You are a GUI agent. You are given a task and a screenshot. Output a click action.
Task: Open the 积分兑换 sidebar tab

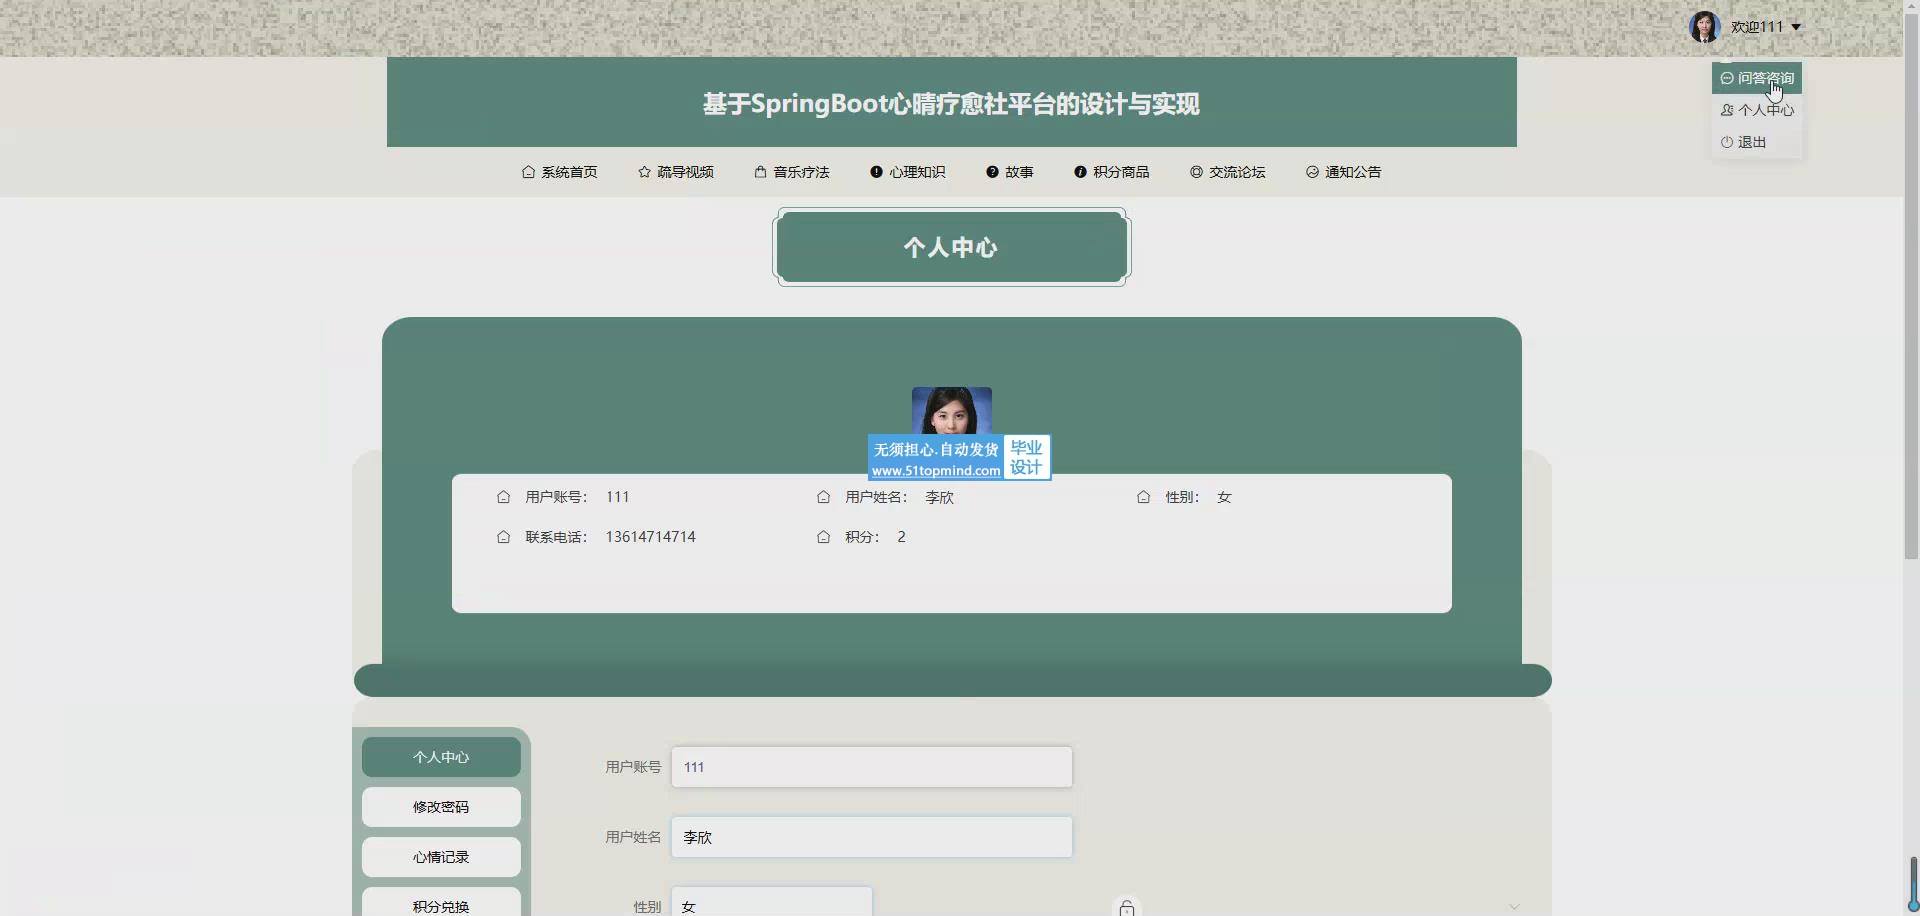click(441, 903)
